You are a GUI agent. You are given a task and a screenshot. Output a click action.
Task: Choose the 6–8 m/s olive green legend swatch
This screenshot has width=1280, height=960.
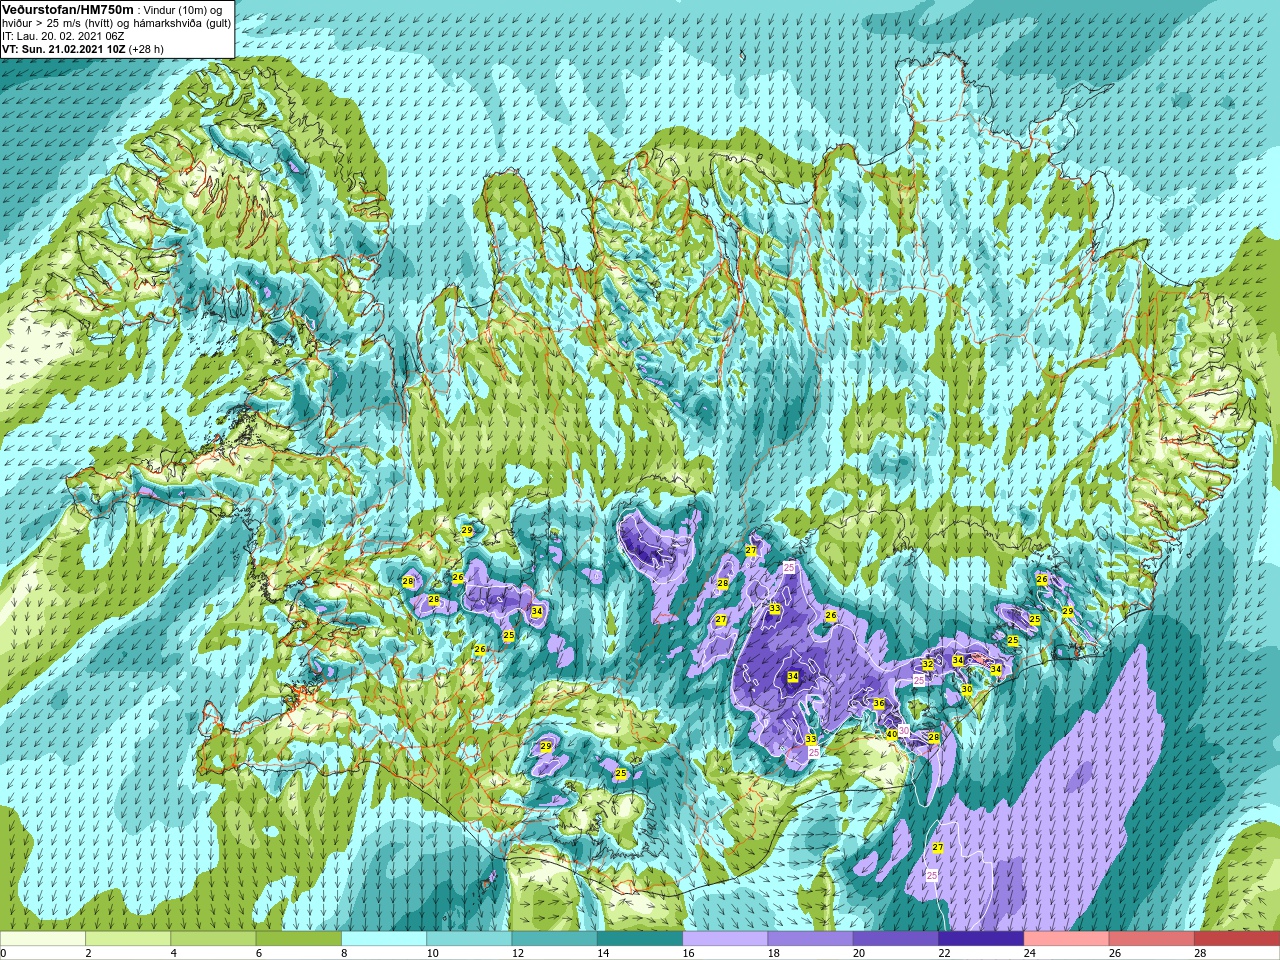(x=299, y=939)
